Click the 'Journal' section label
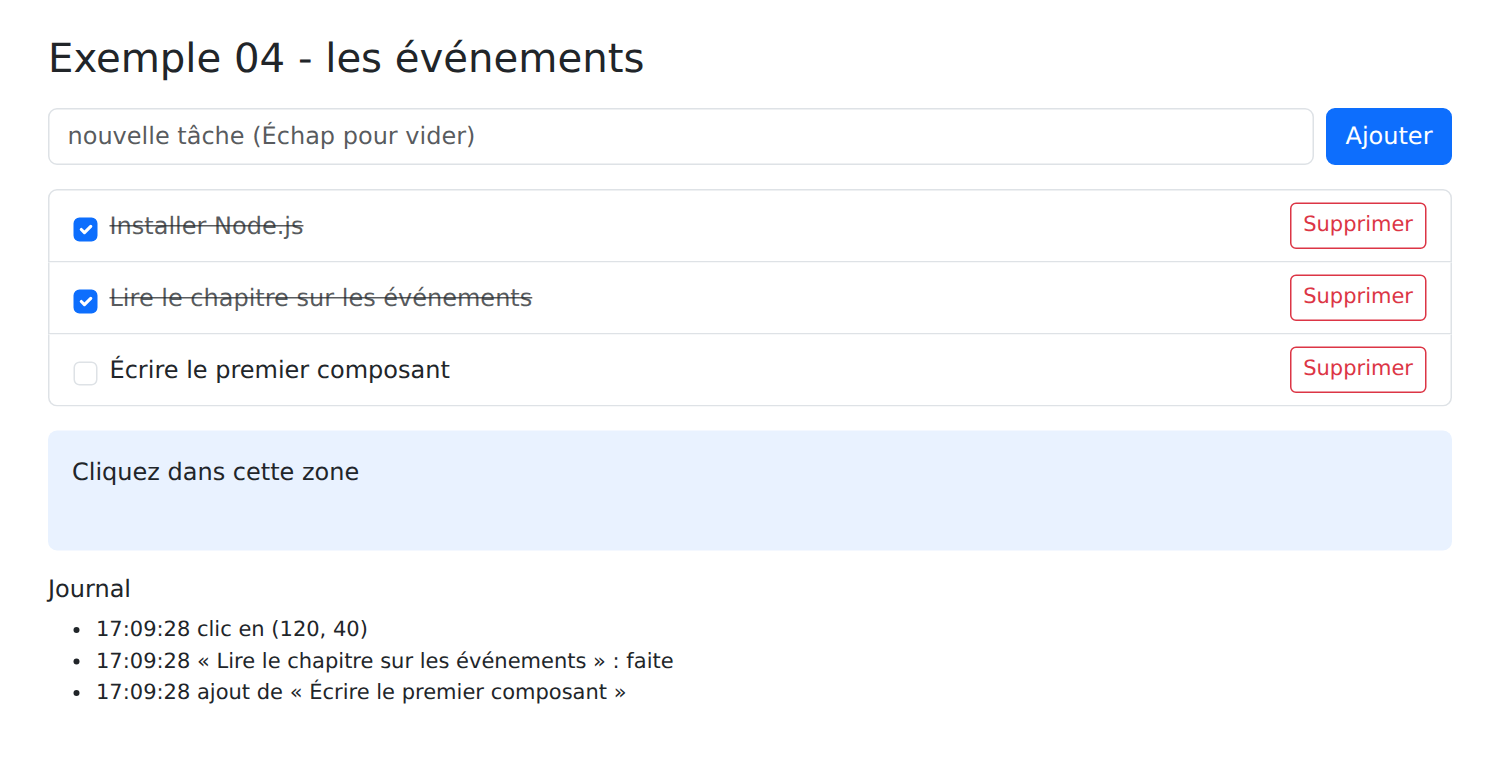This screenshot has height=770, width=1500. tap(89, 589)
